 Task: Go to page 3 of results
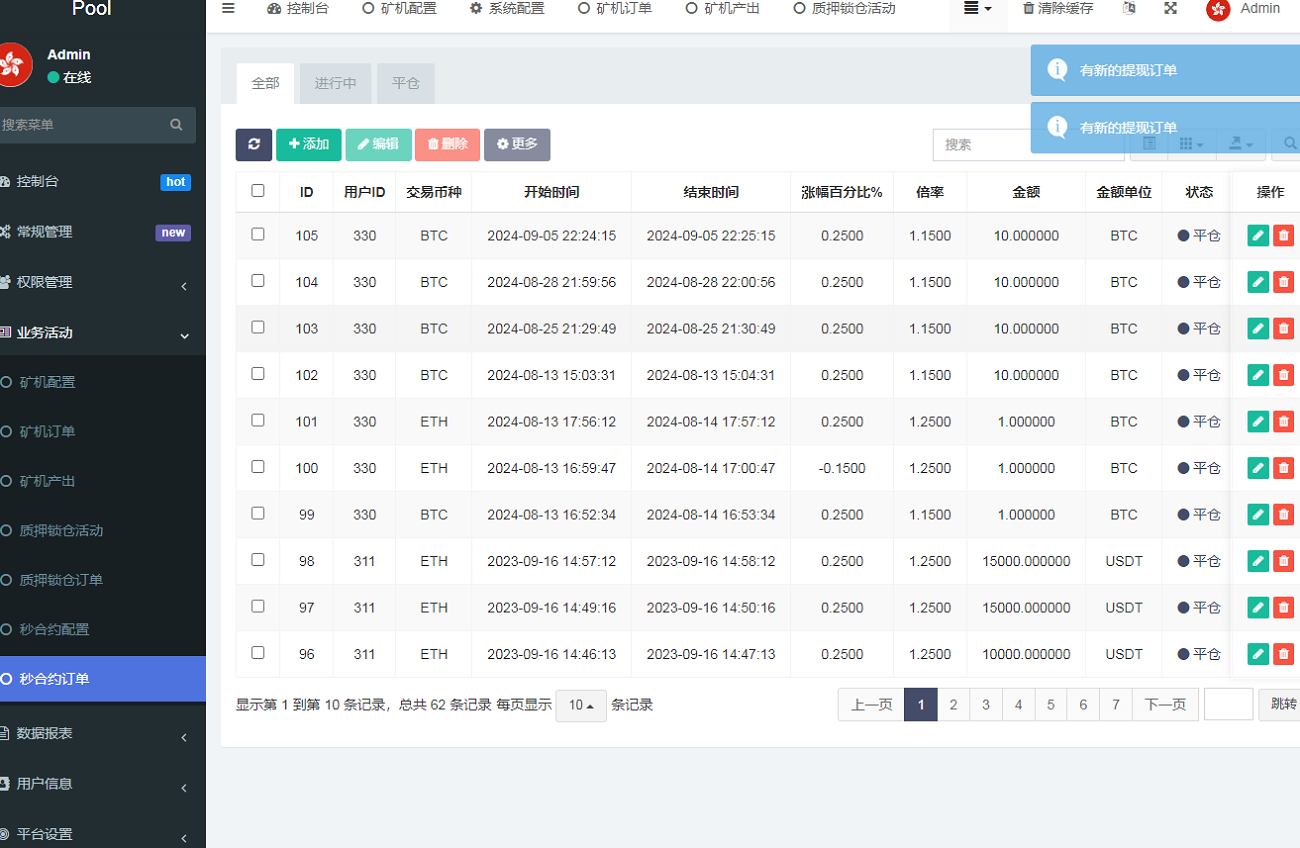(x=986, y=705)
